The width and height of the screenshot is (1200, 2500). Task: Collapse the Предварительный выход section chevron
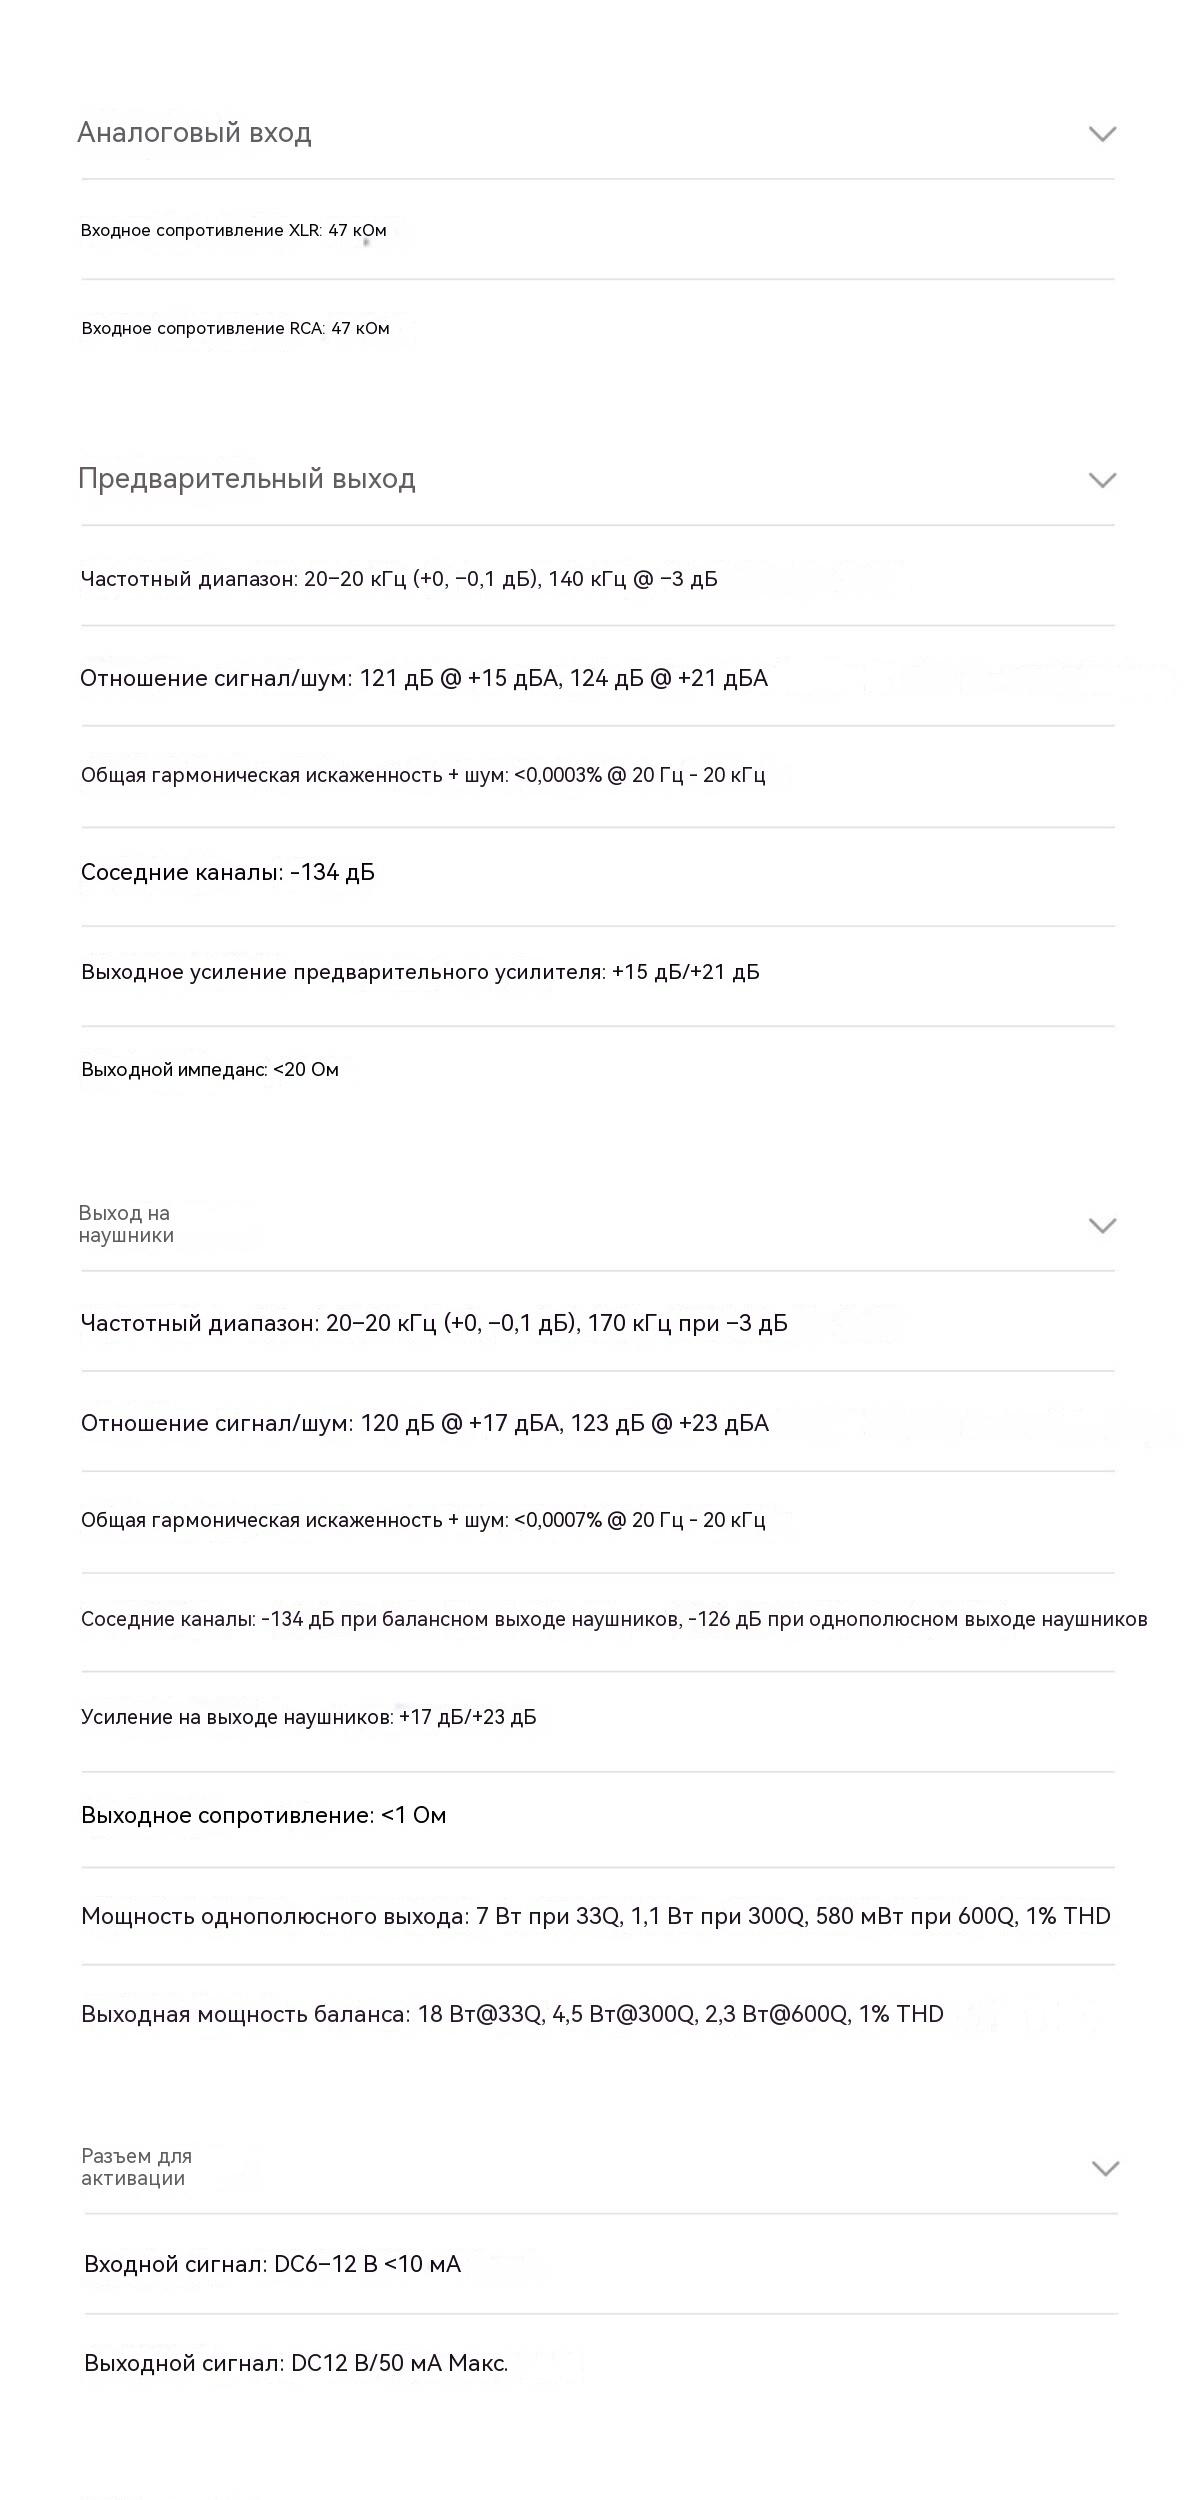point(1102,480)
